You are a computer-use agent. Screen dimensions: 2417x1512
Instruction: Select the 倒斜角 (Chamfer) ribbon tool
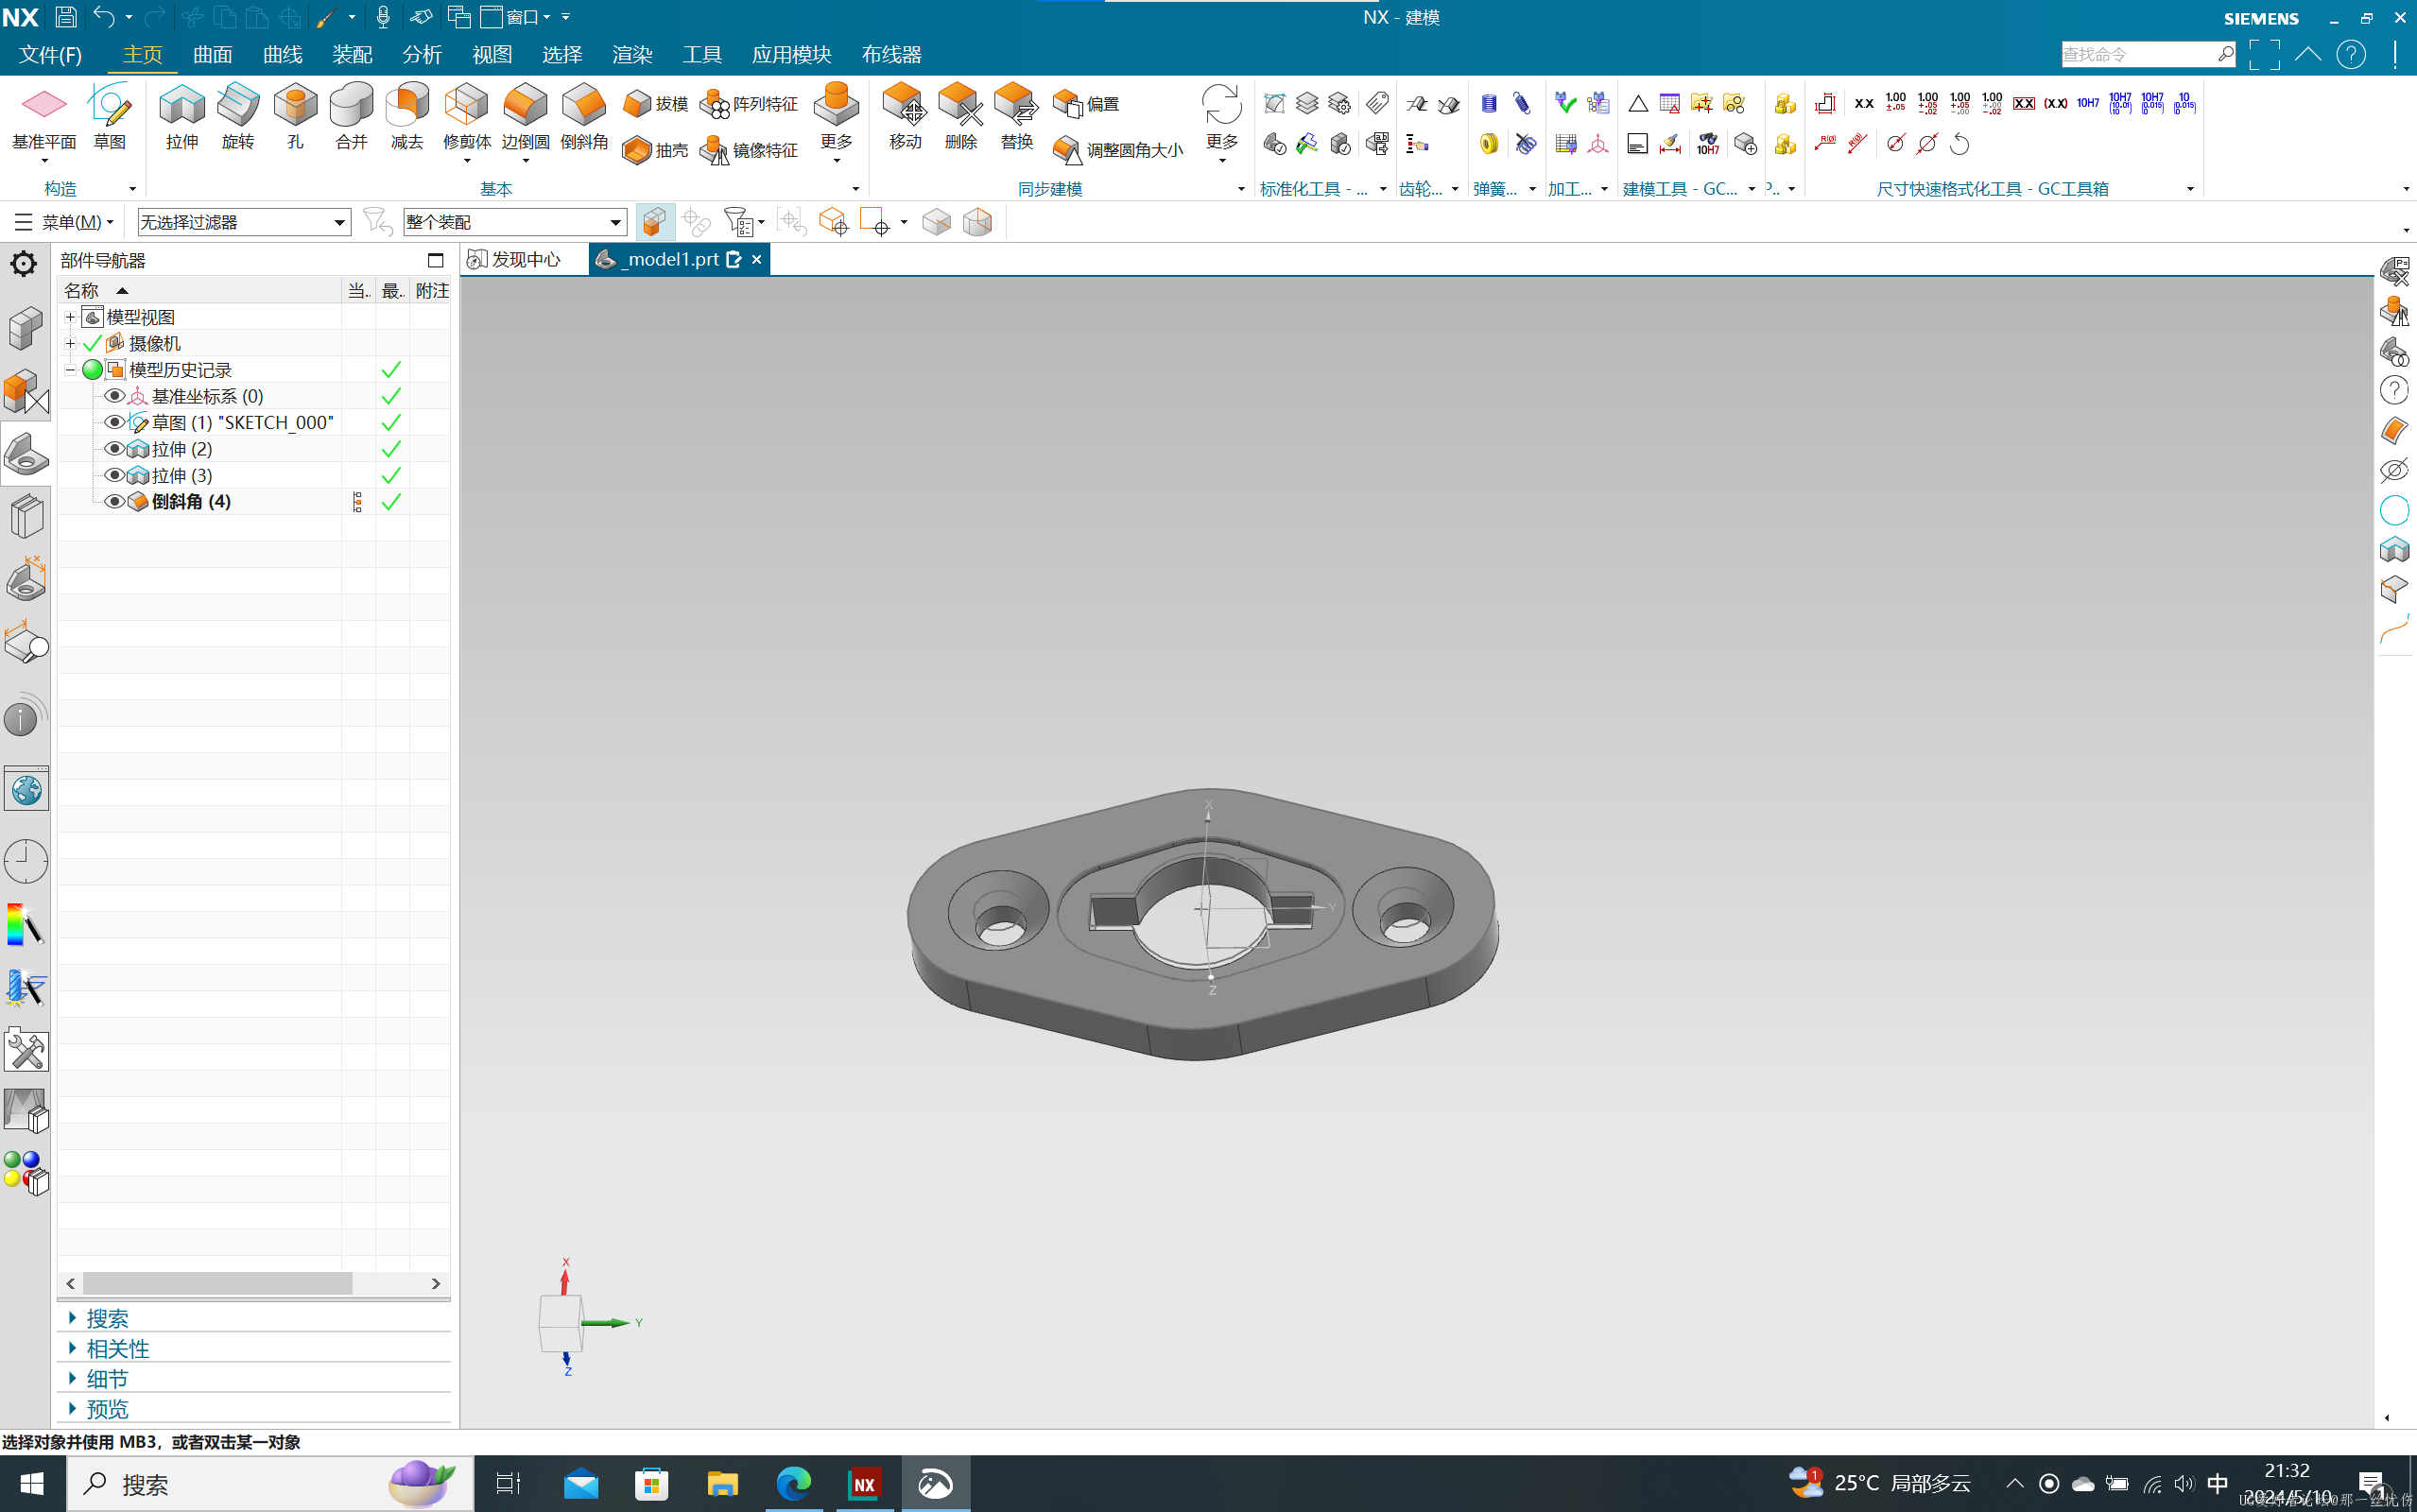[584, 117]
